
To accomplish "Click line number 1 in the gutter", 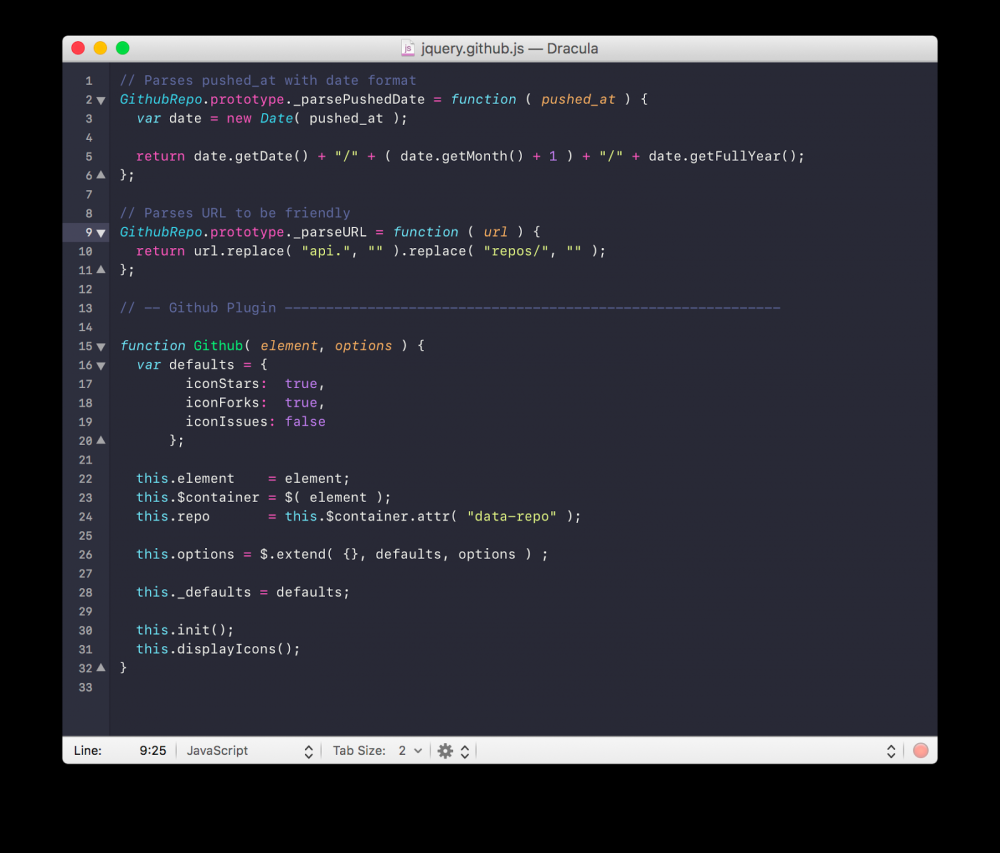I will (89, 81).
